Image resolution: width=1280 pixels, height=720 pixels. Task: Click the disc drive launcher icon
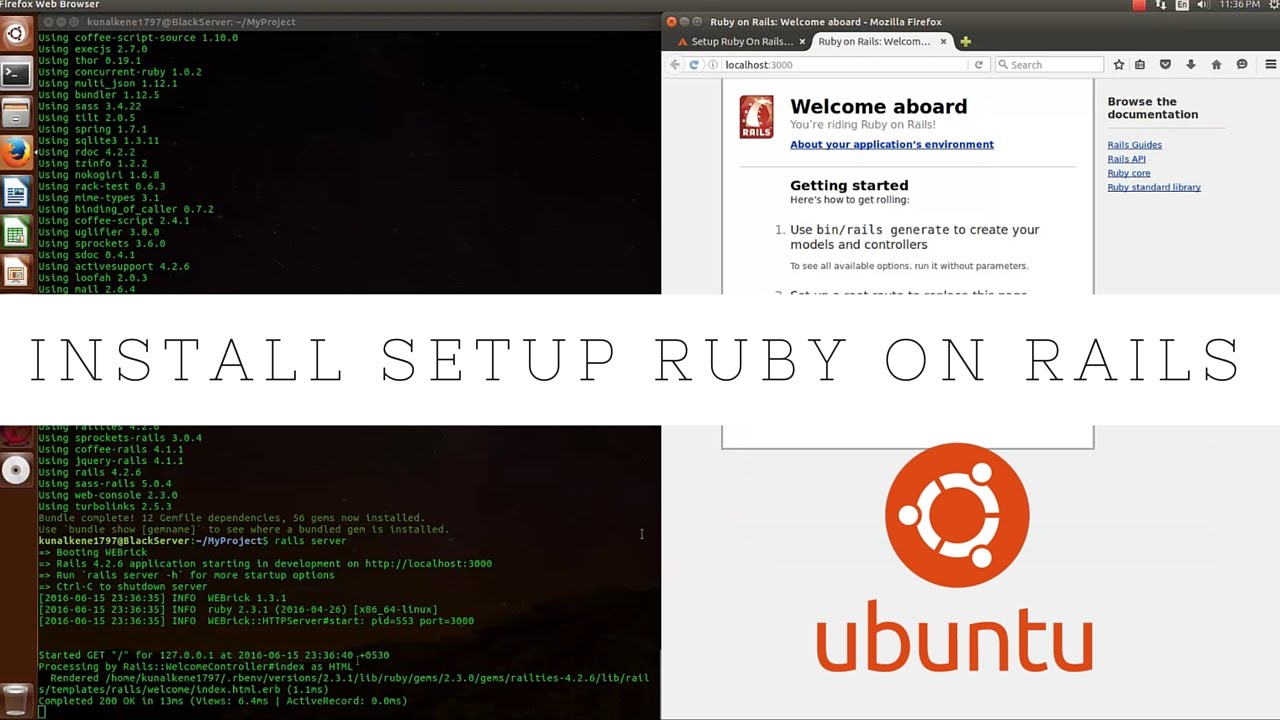click(16, 470)
